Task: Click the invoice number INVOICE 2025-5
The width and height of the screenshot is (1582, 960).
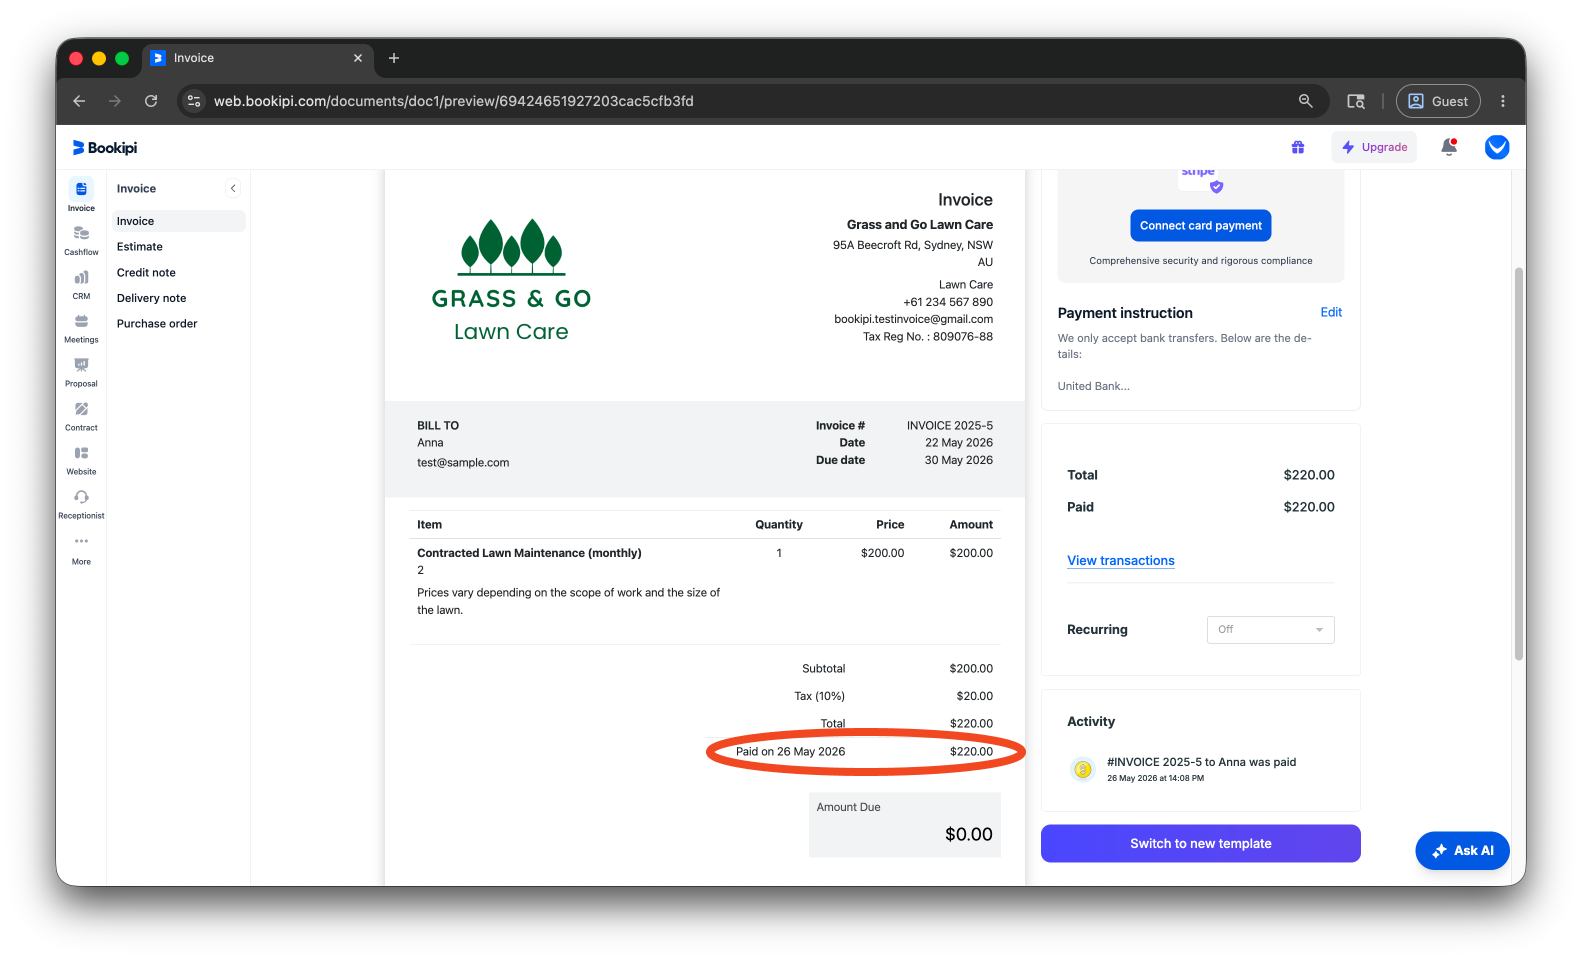Action: click(950, 426)
